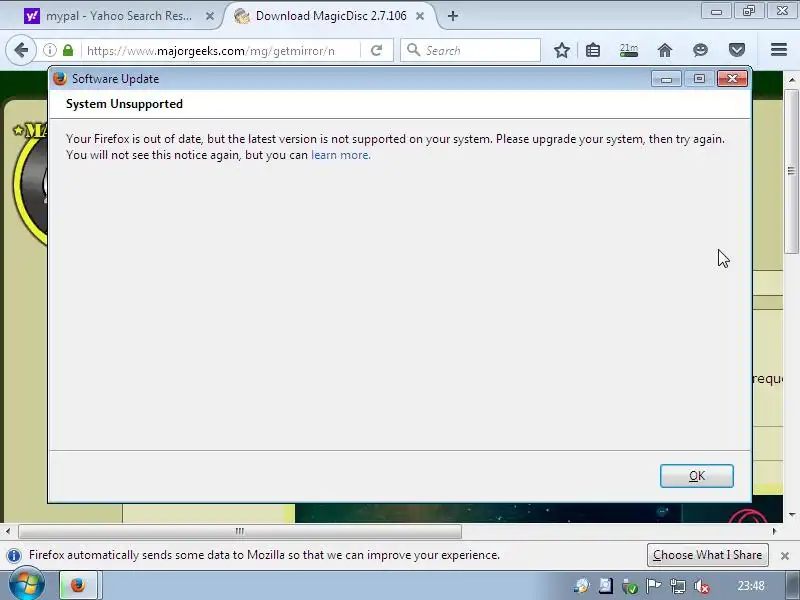Click the green shield tray icon

pyautogui.click(x=629, y=586)
